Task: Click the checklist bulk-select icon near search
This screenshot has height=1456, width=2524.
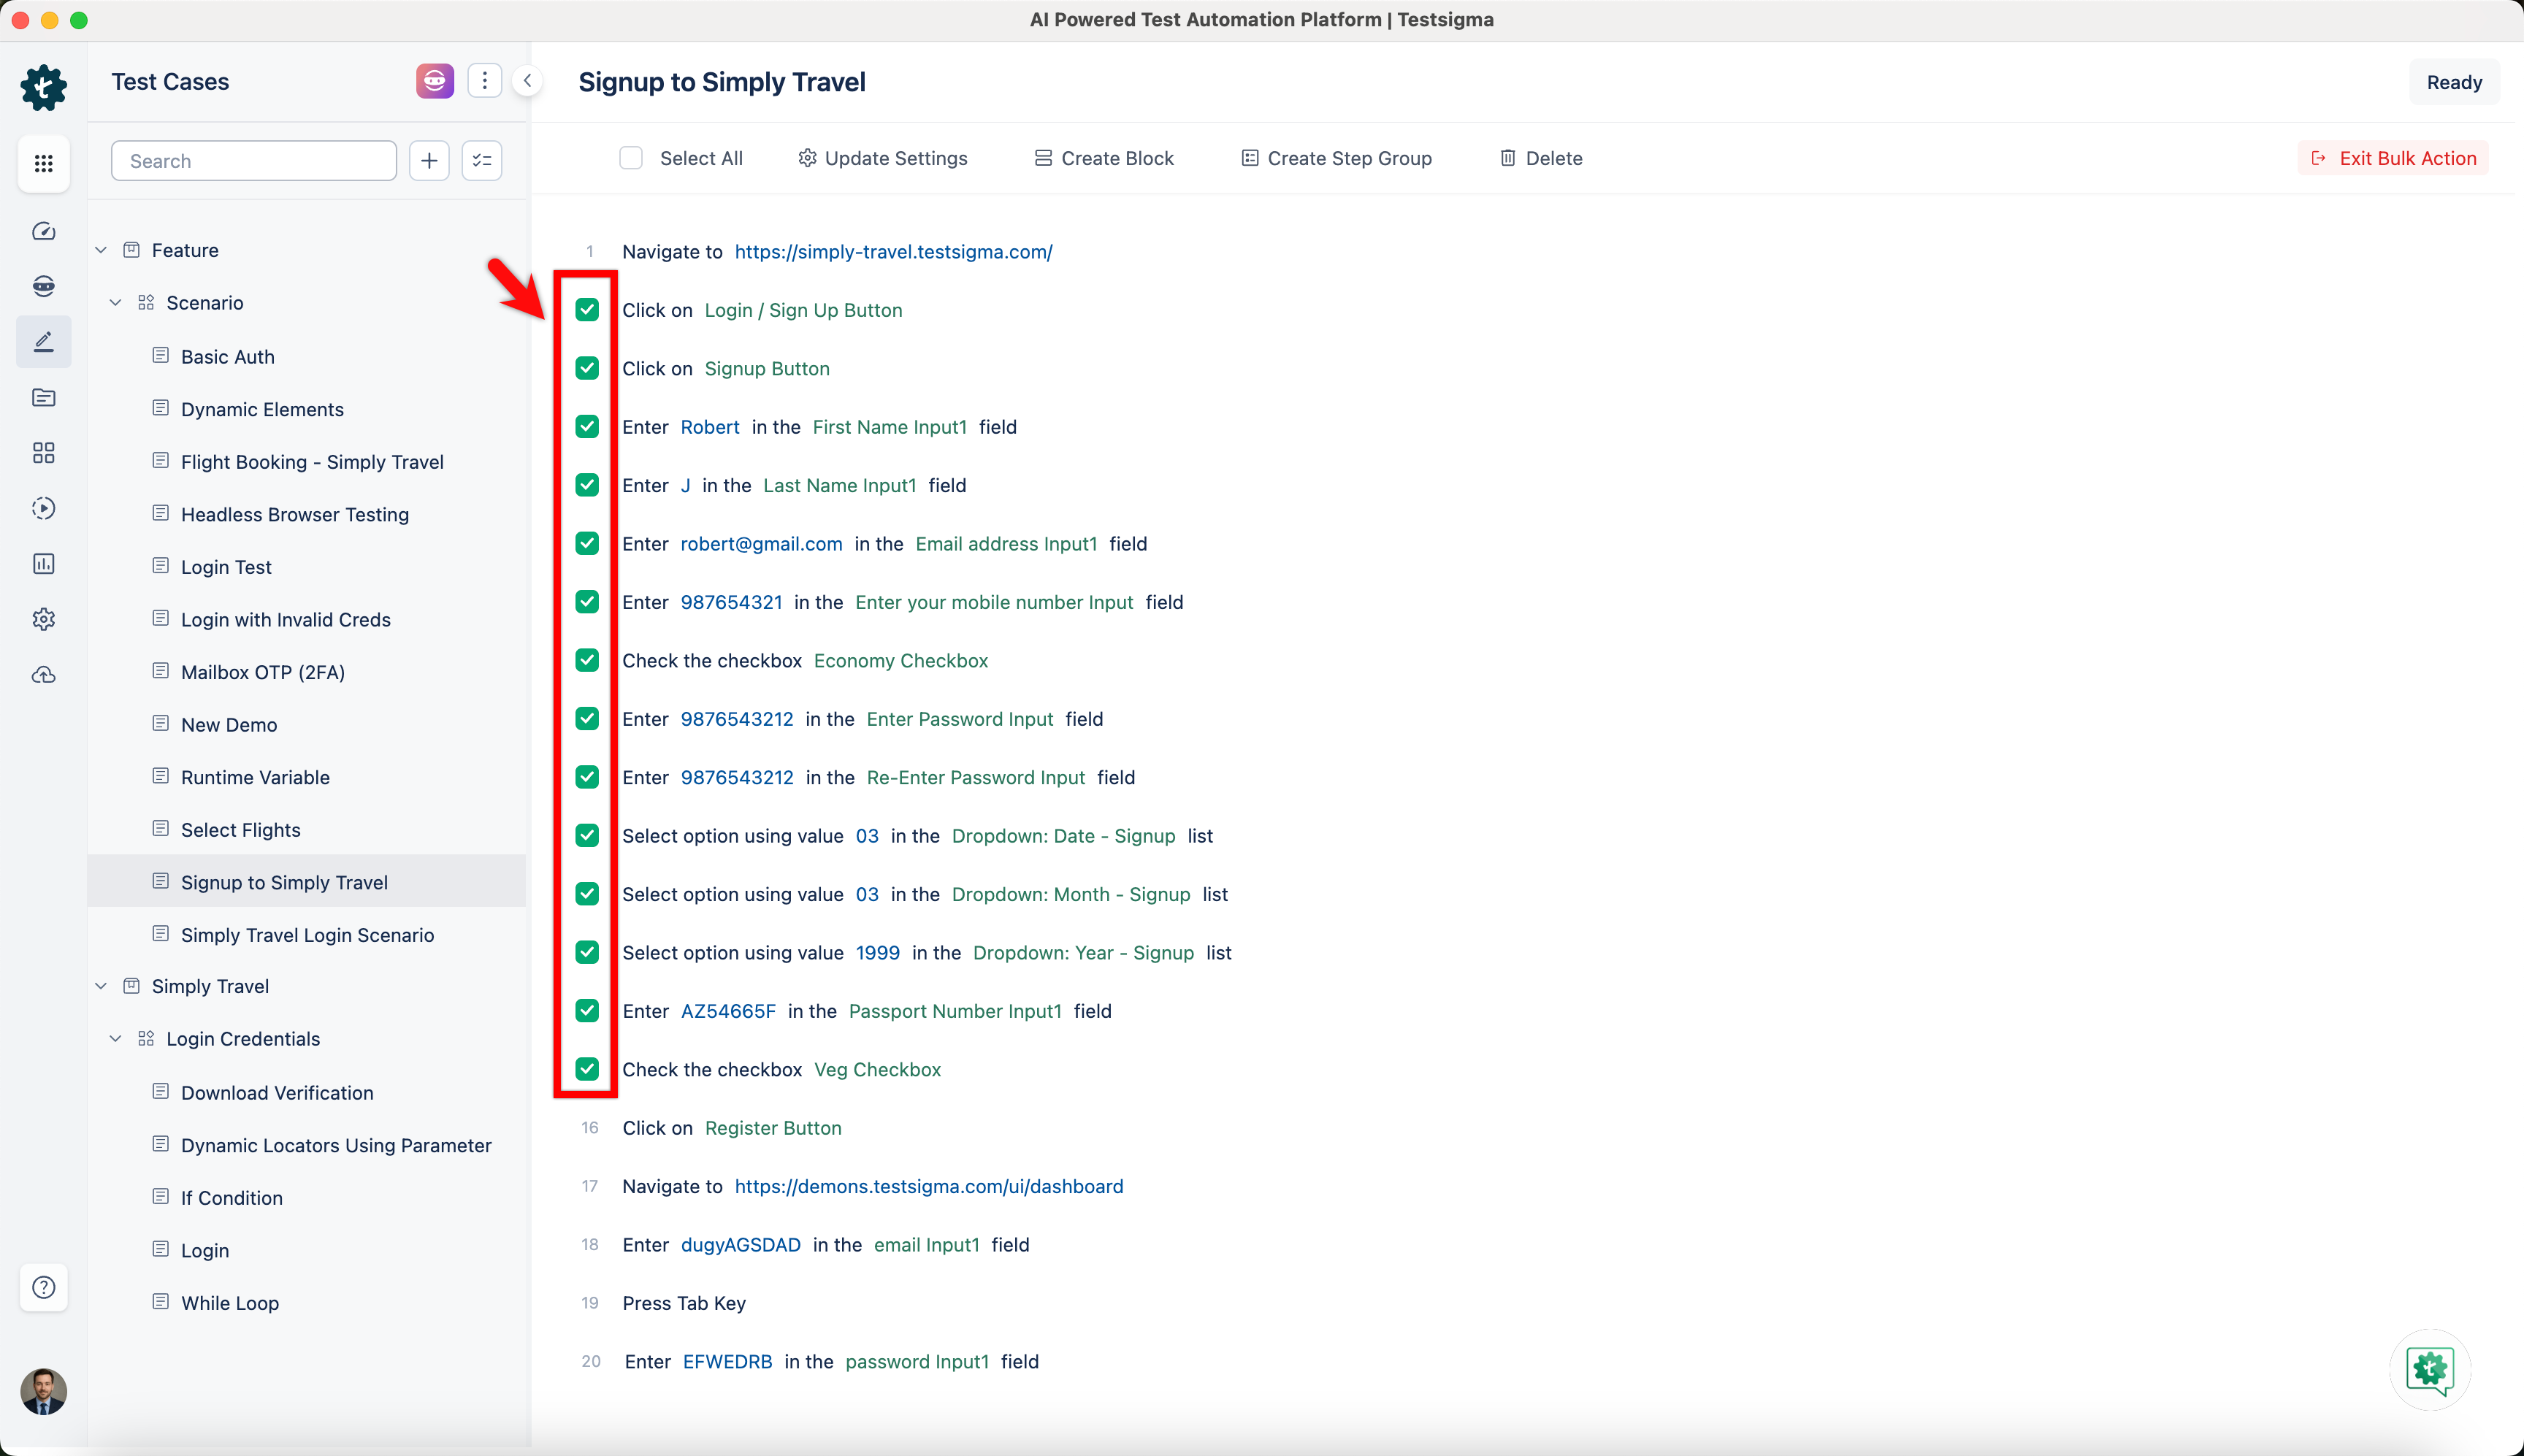Action: click(x=482, y=160)
